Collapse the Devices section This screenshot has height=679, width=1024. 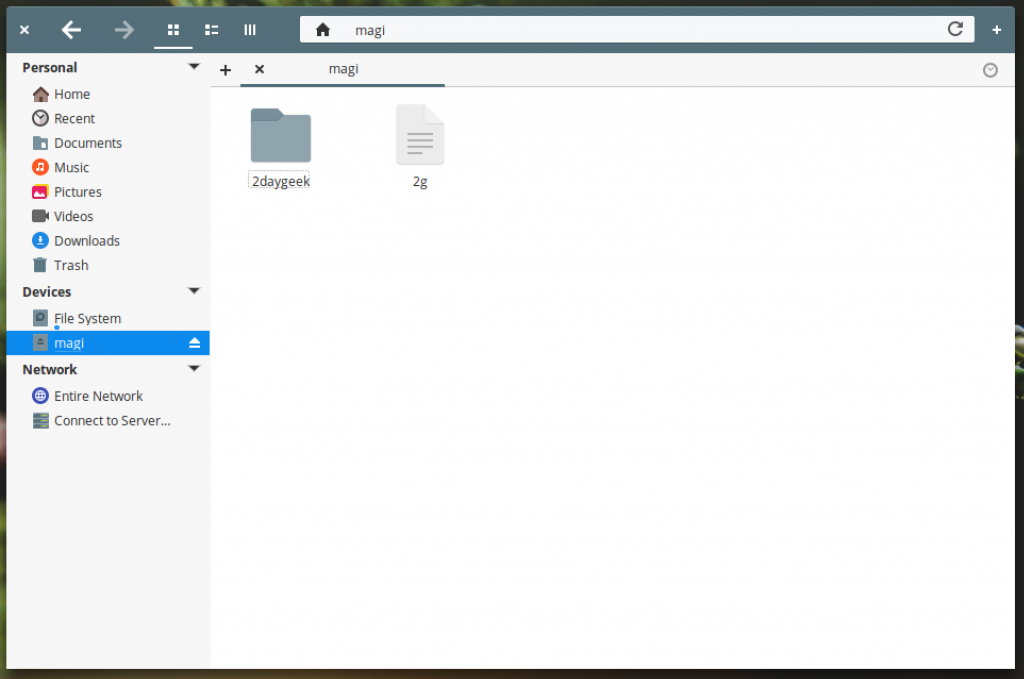click(193, 291)
